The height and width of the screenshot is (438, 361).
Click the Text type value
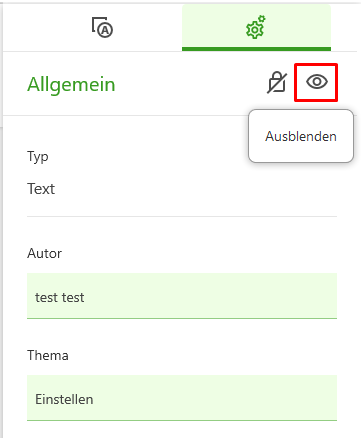pos(41,189)
